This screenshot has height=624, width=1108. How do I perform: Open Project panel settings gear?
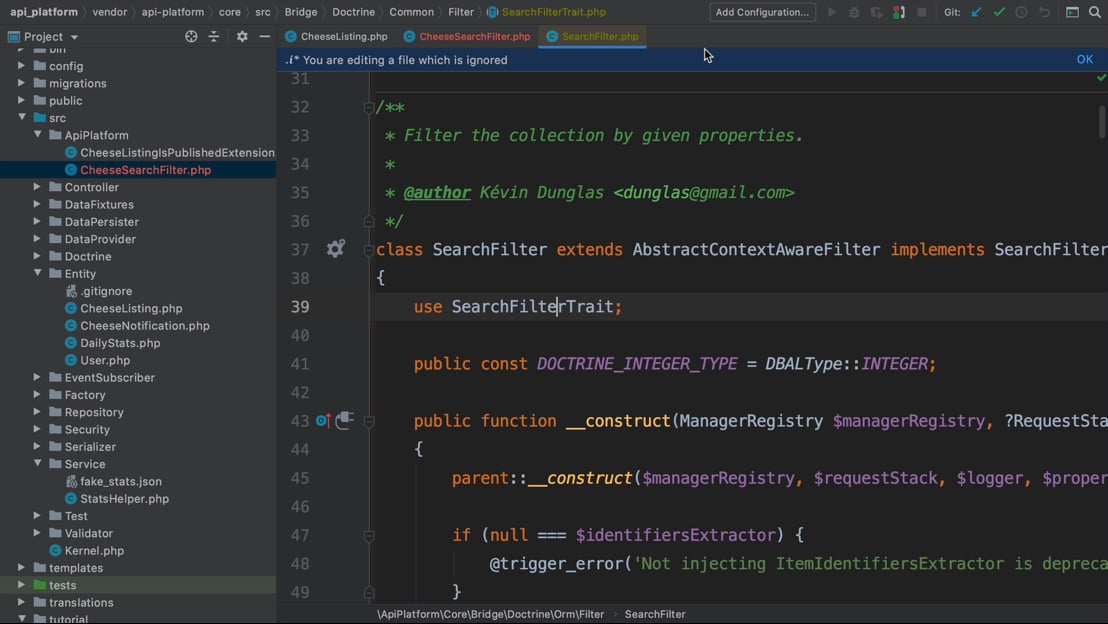(242, 37)
